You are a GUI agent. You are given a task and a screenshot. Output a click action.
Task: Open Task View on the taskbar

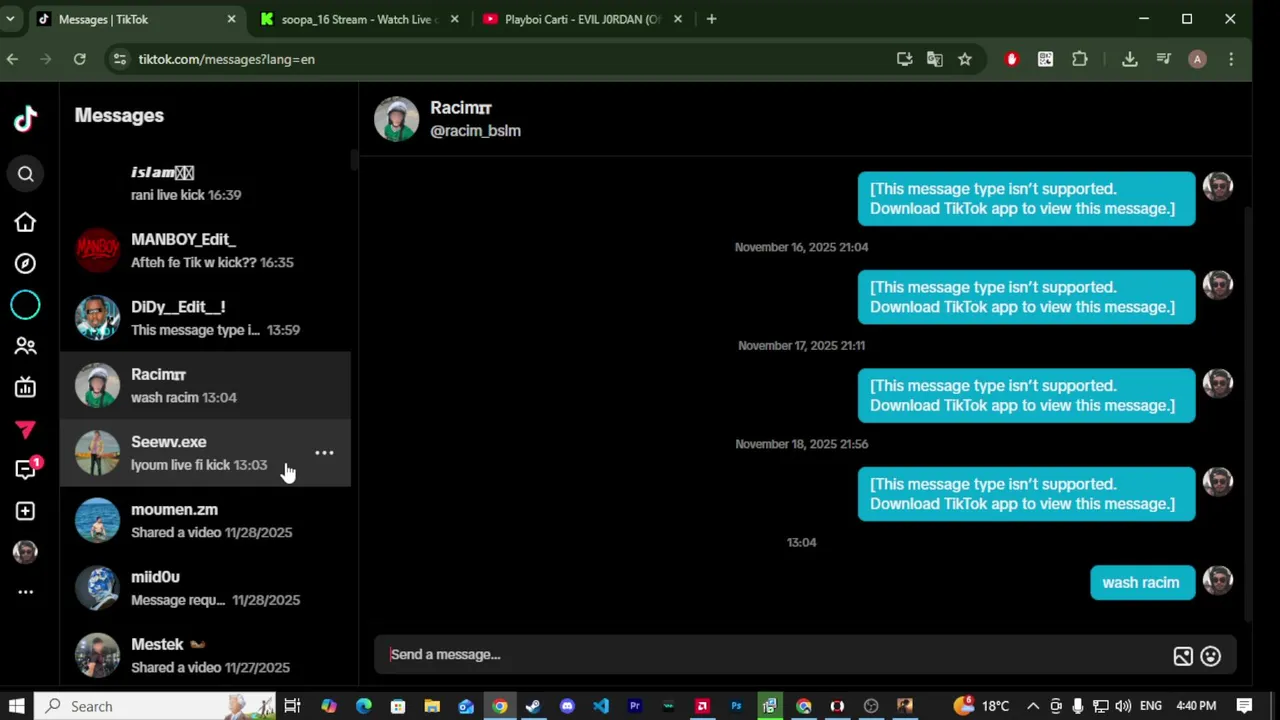[292, 706]
